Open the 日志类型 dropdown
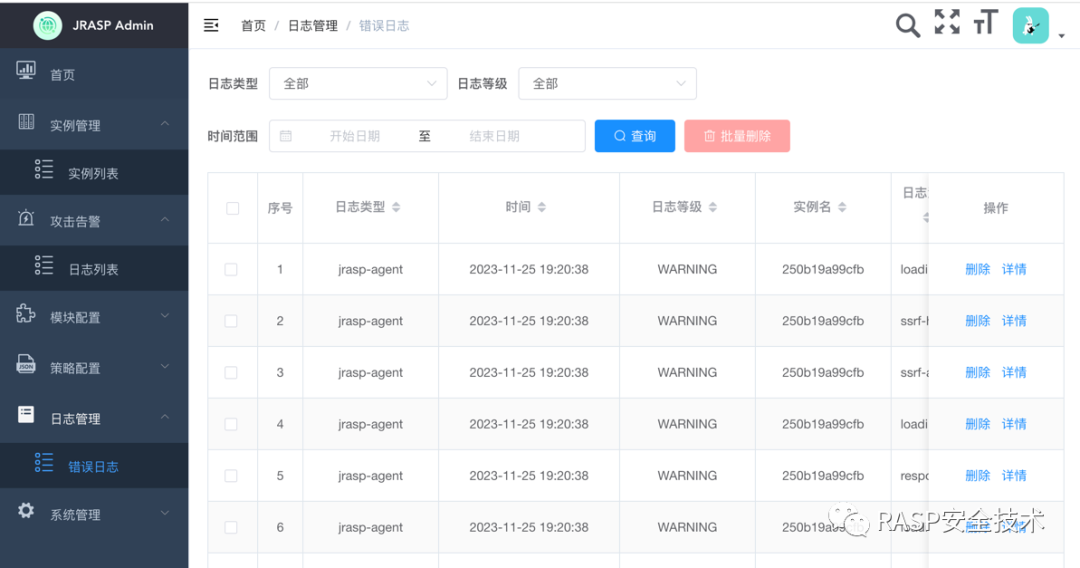 pos(358,83)
